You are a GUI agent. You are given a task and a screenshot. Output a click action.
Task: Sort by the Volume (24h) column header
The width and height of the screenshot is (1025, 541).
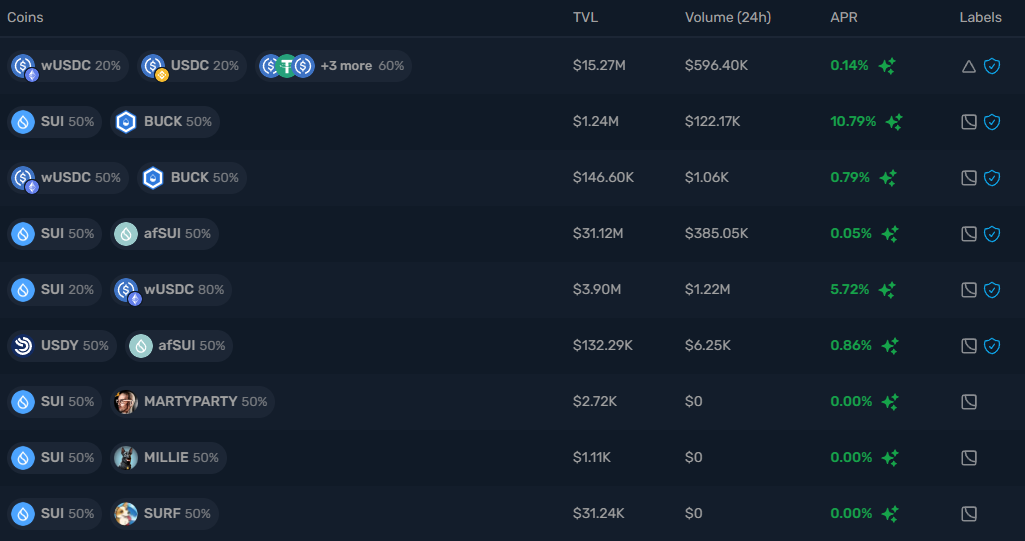(727, 18)
